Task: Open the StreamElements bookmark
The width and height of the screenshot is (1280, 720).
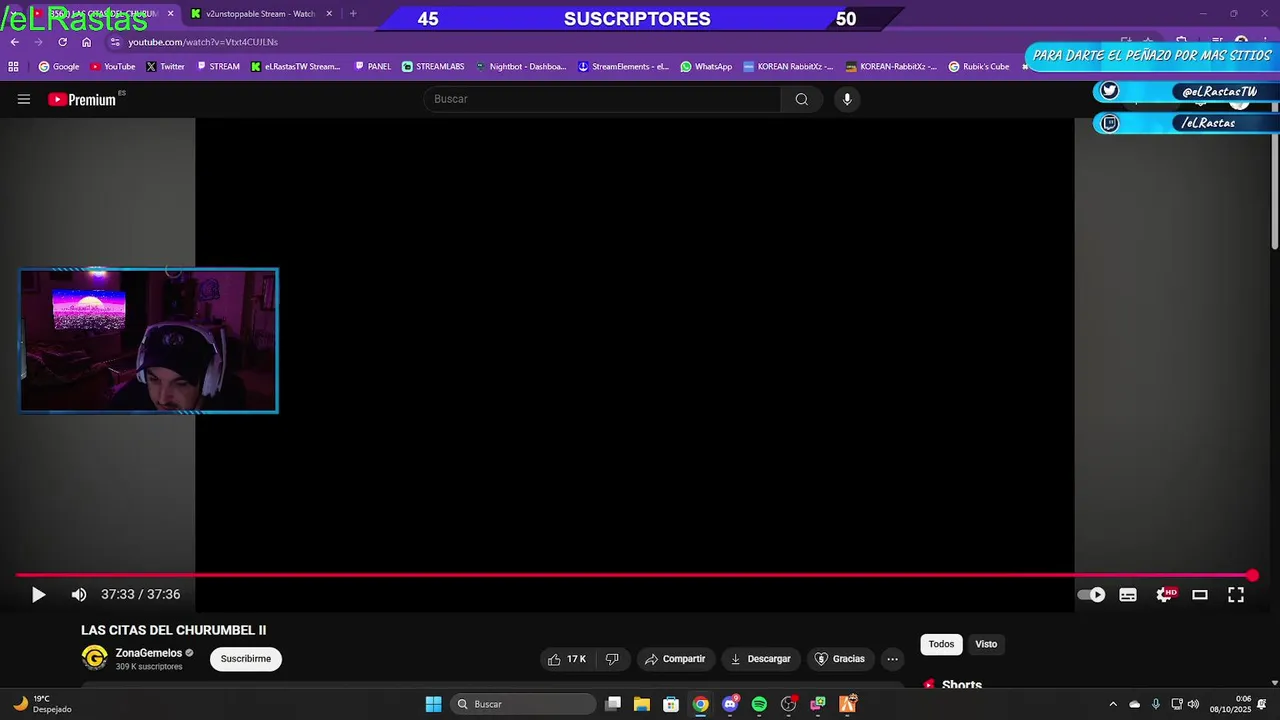Action: coord(623,67)
